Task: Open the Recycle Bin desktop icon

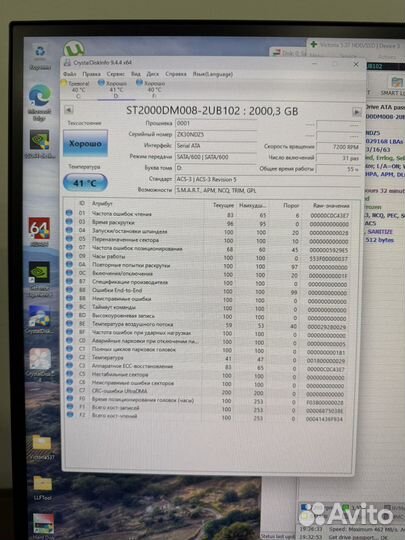Action: pos(40,53)
